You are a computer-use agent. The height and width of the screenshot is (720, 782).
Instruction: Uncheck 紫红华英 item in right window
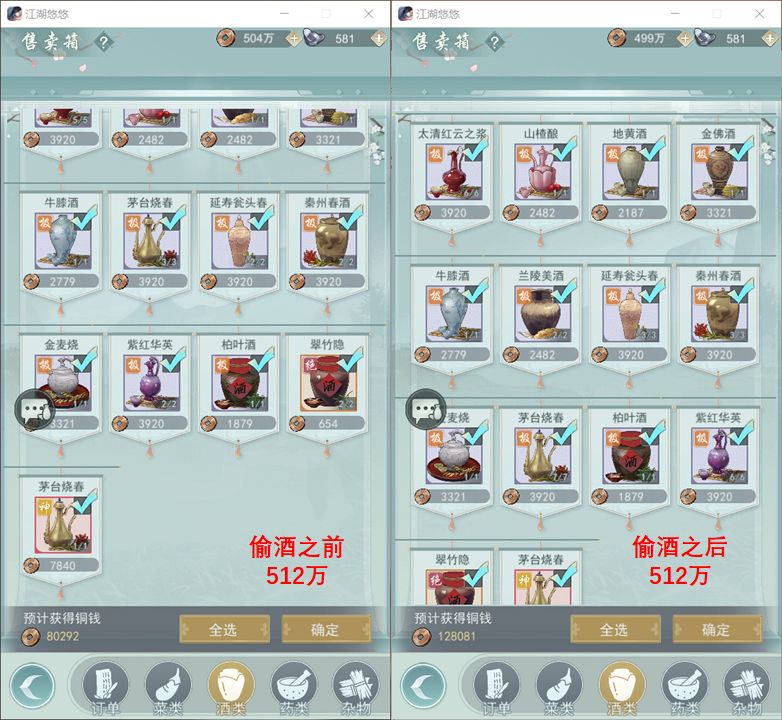(x=719, y=456)
